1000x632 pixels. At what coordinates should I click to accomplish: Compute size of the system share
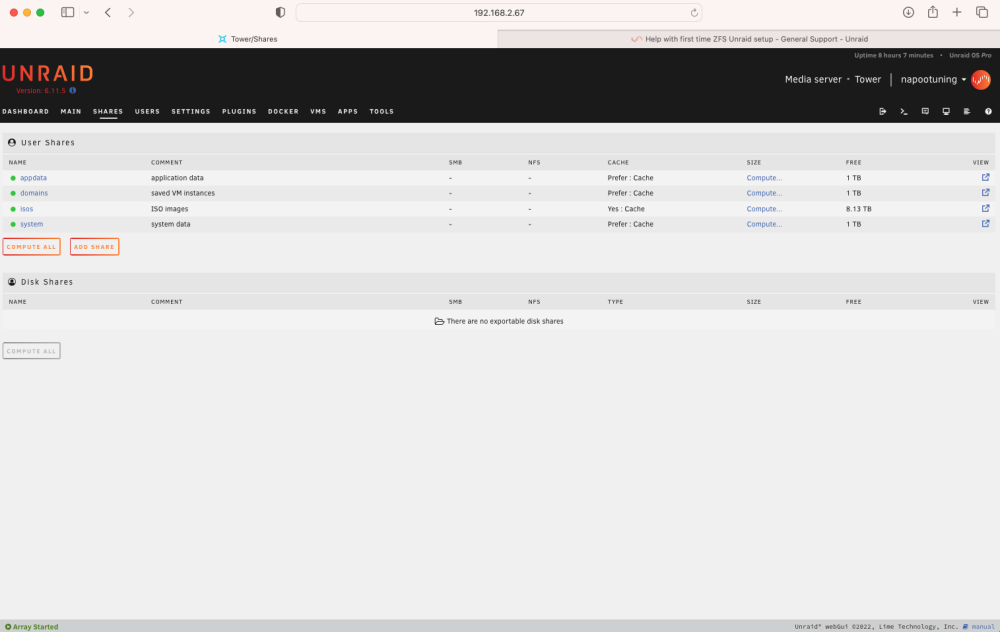click(x=764, y=224)
